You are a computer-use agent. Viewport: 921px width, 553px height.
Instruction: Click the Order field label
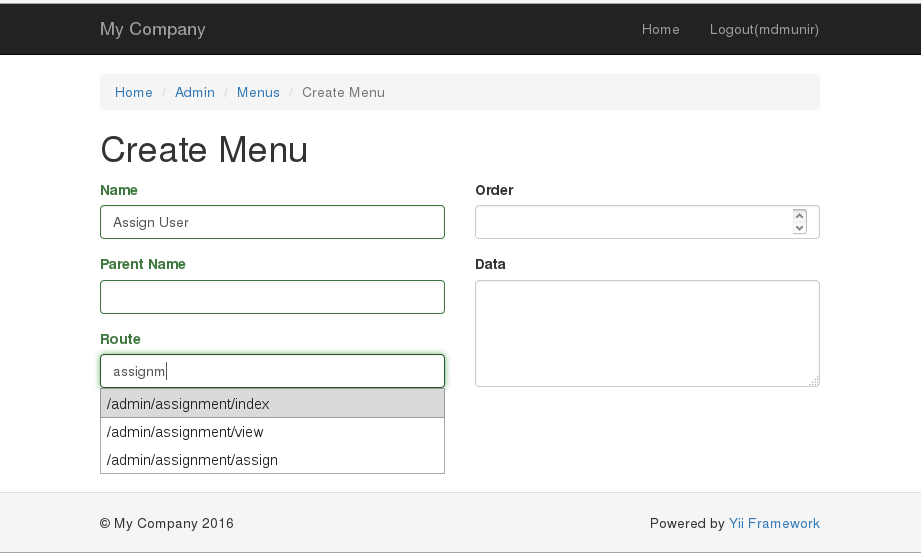[x=494, y=190]
